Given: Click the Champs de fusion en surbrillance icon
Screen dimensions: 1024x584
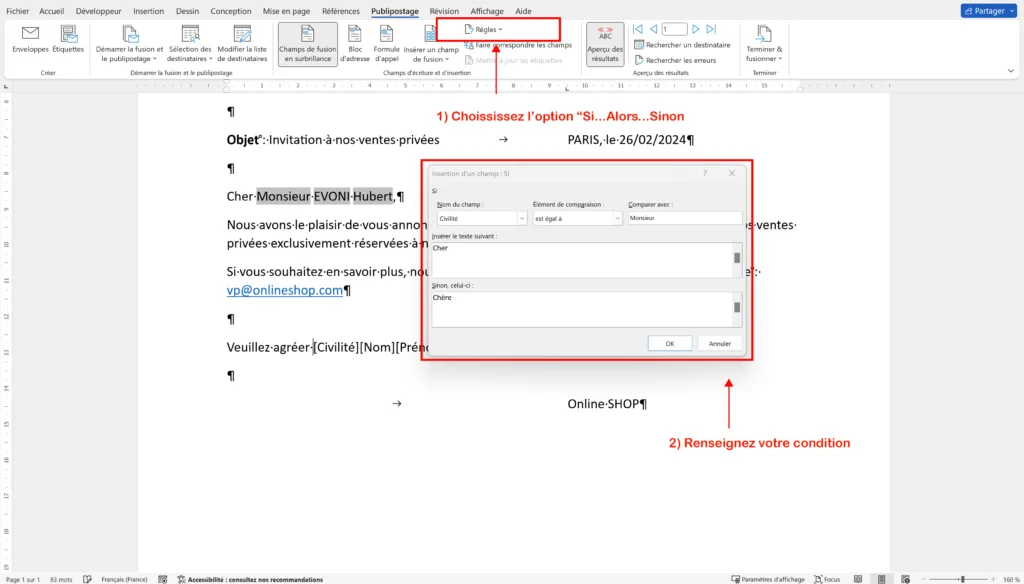Looking at the screenshot, I should (x=308, y=44).
